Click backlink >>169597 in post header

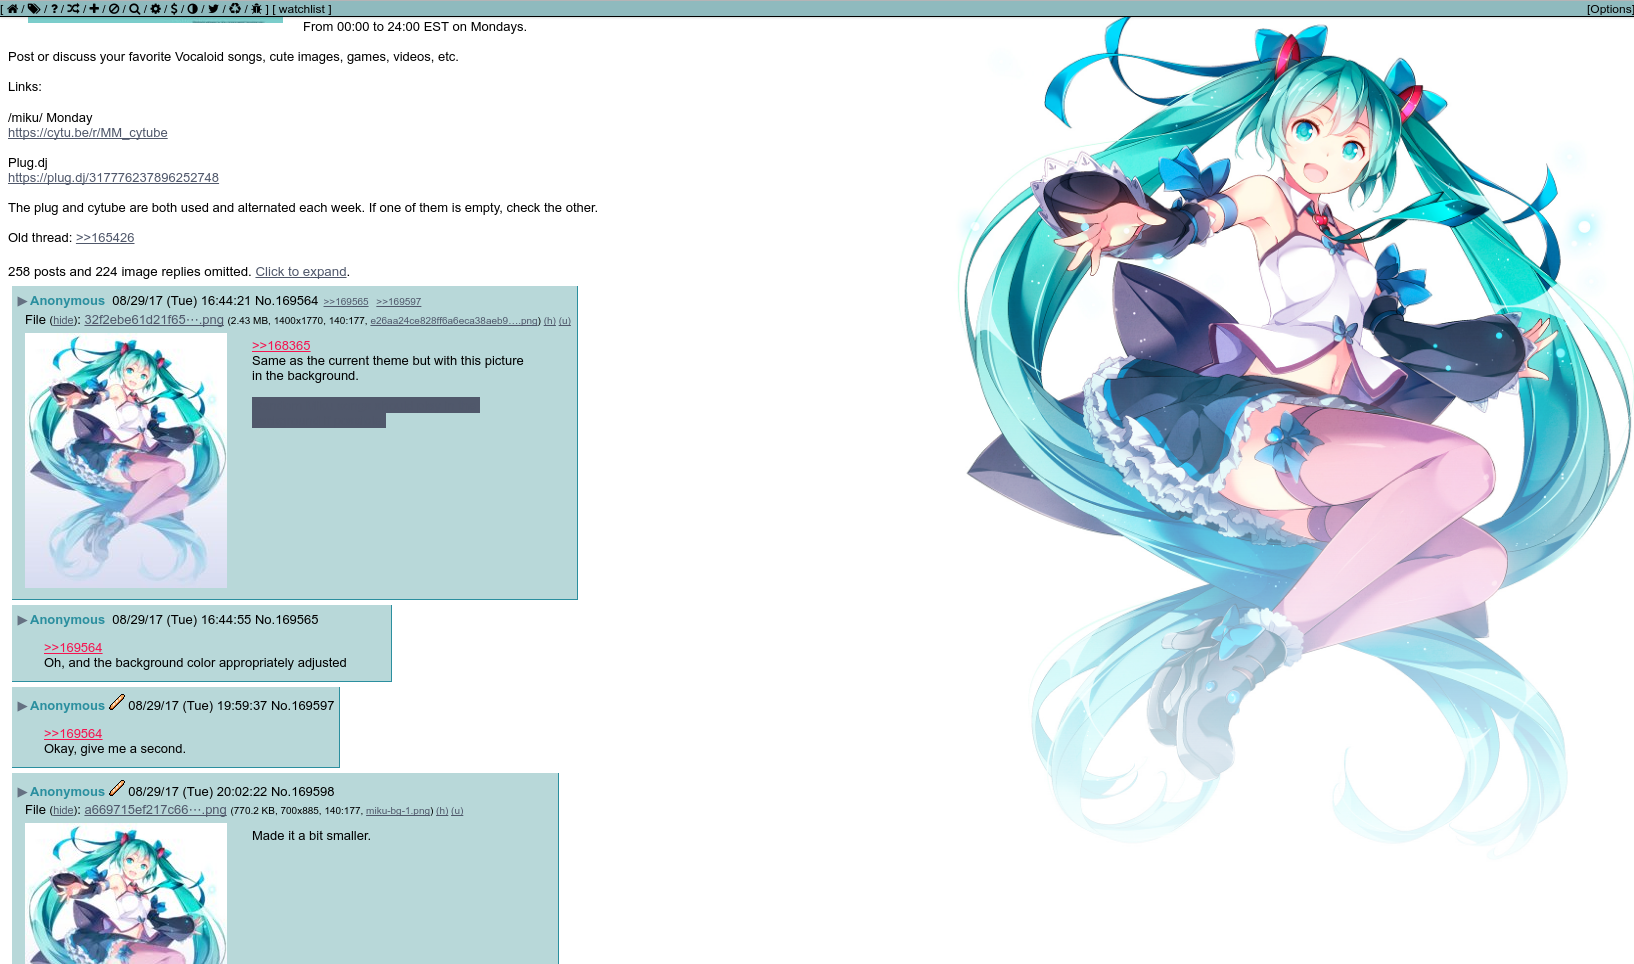tap(399, 302)
